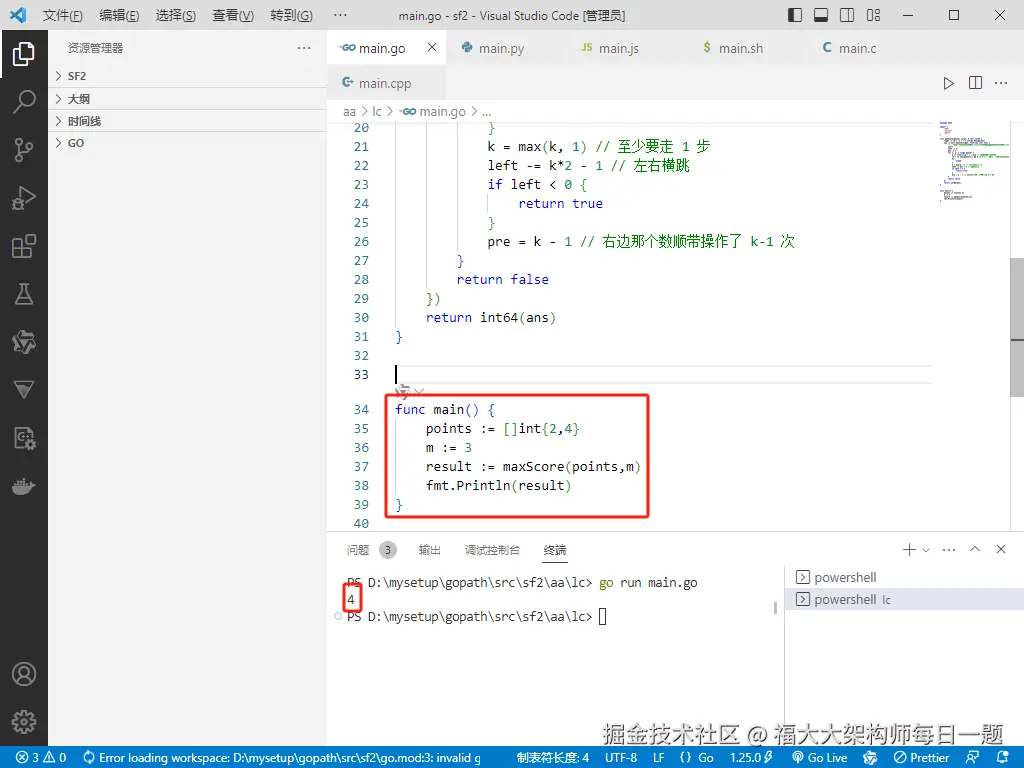Open the 输出 output panel tab

click(429, 550)
